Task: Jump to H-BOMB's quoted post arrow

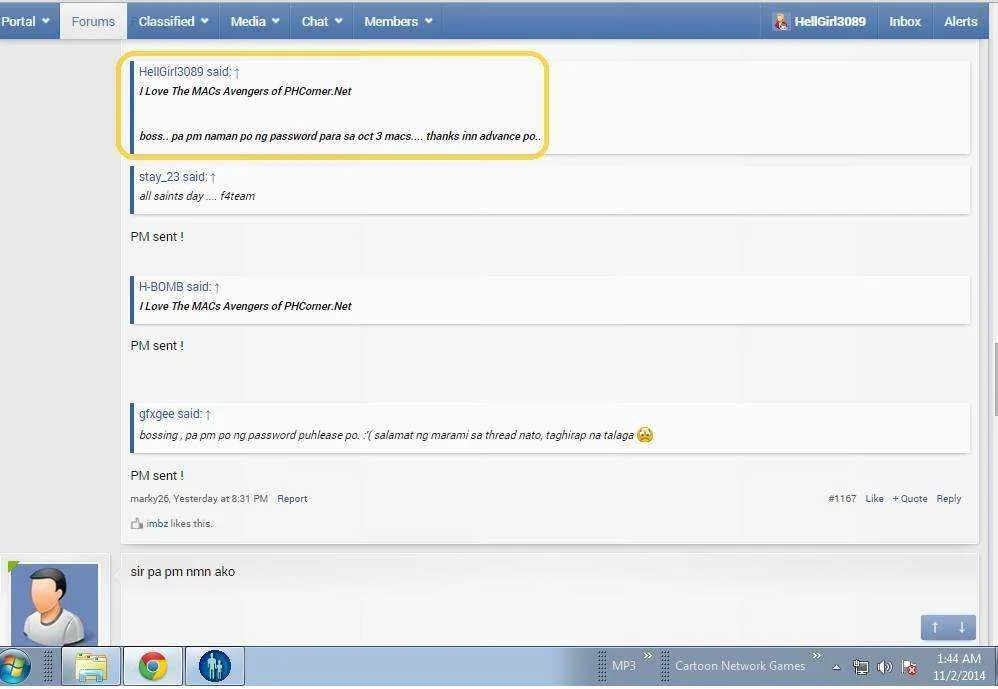Action: (x=216, y=288)
